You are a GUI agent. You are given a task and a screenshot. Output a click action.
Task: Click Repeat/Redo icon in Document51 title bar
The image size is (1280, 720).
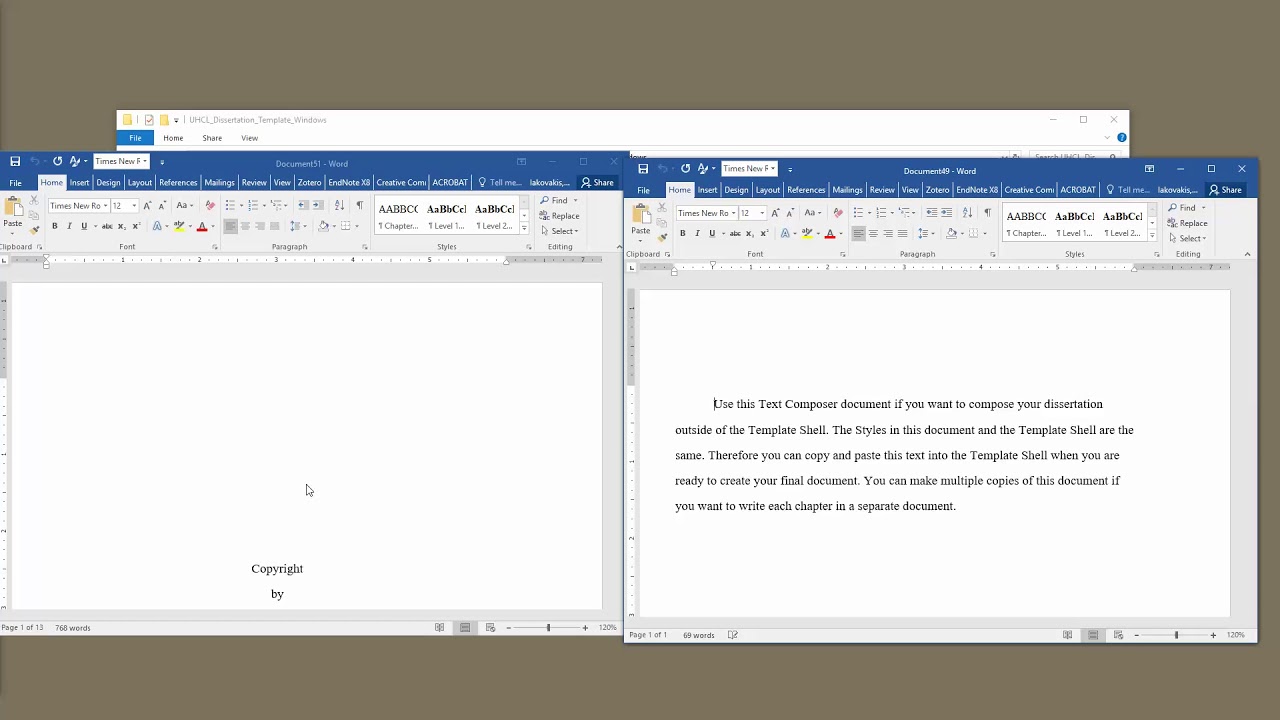[57, 161]
